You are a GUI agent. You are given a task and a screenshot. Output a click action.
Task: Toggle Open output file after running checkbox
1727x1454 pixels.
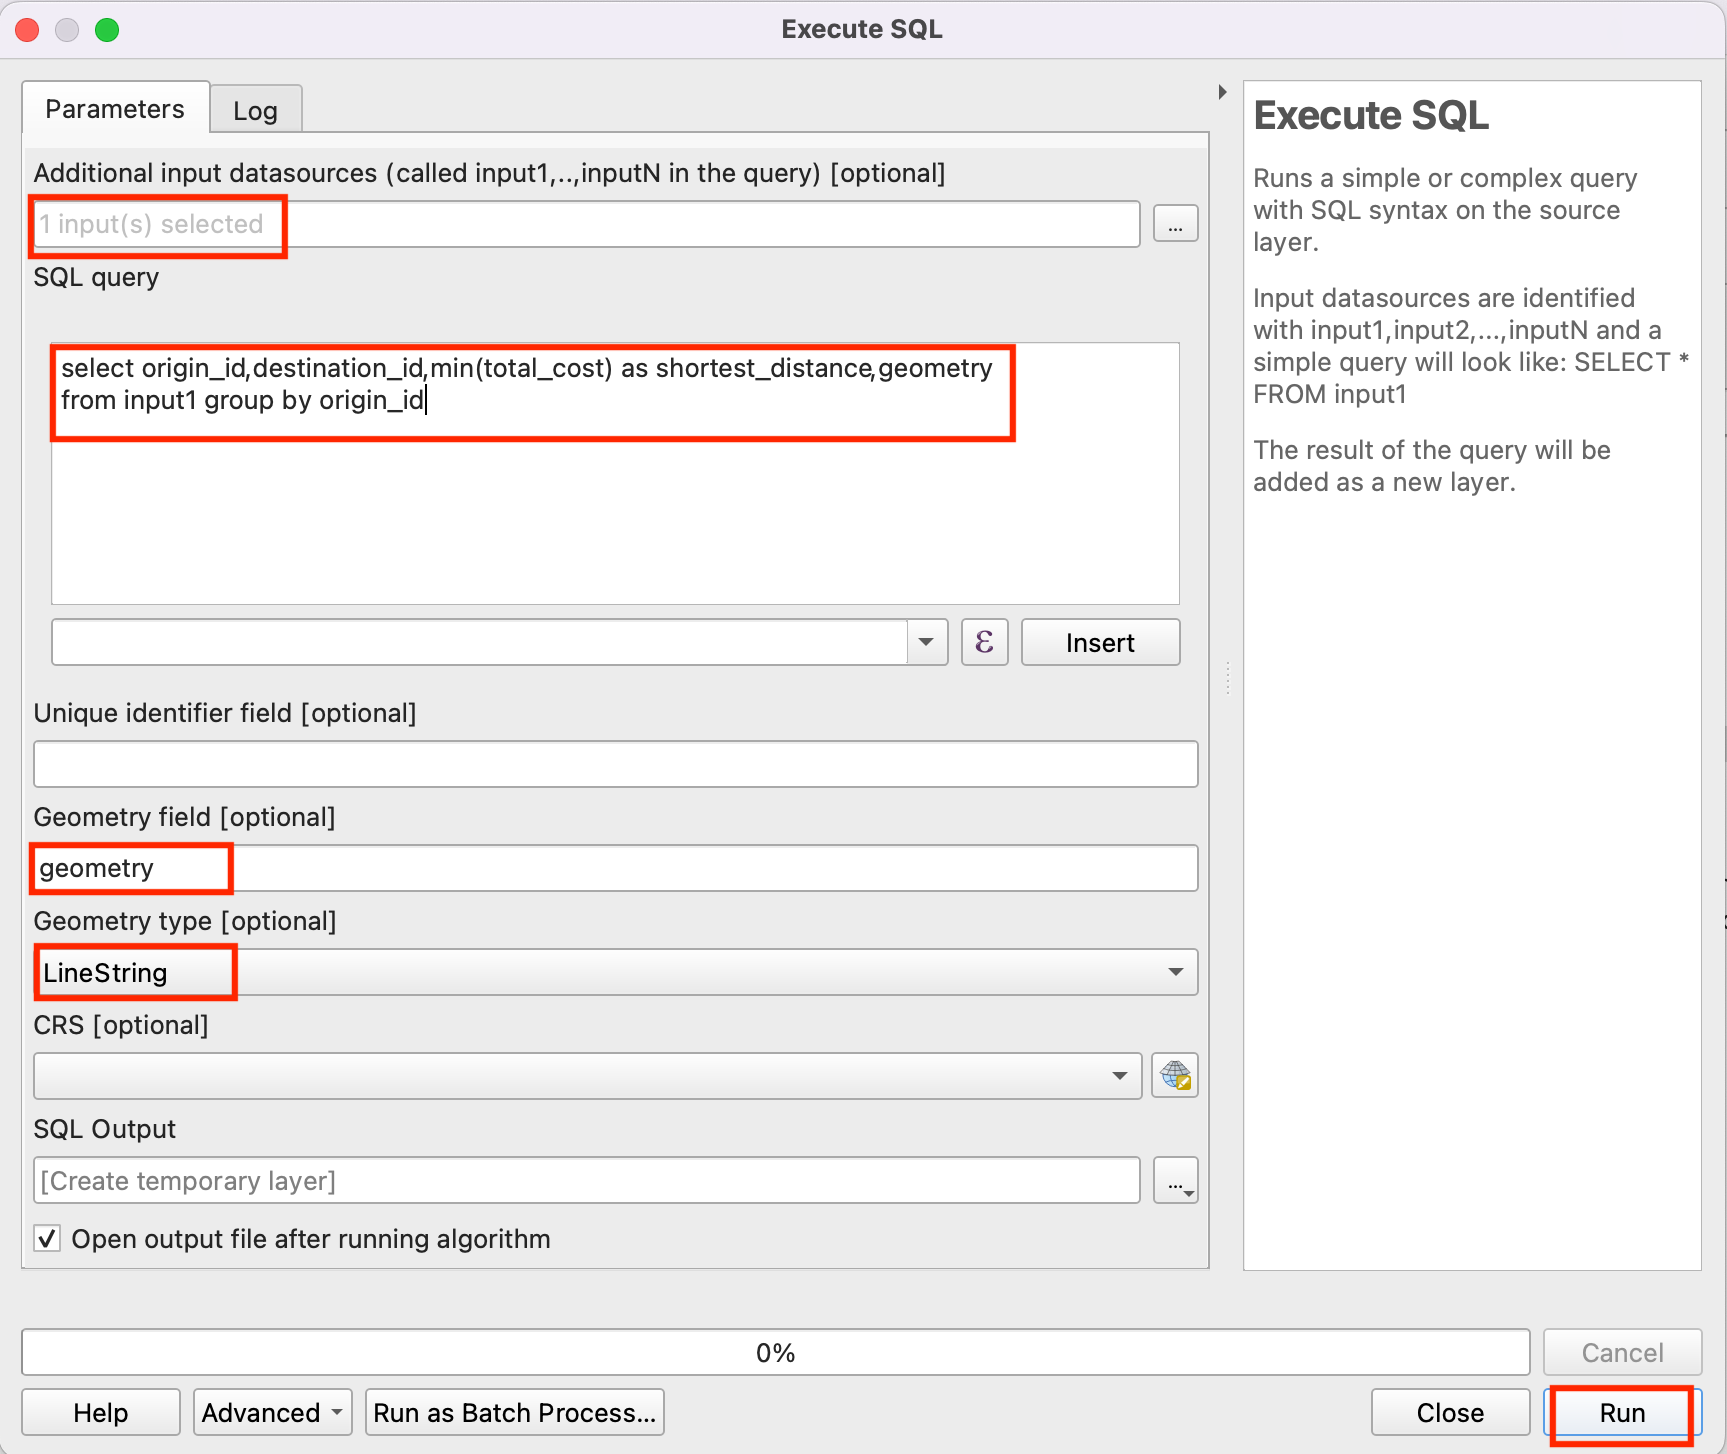[47, 1239]
